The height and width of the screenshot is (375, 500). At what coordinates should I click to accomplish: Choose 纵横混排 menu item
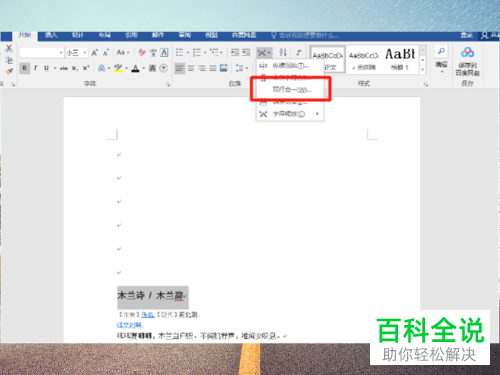tap(290, 65)
